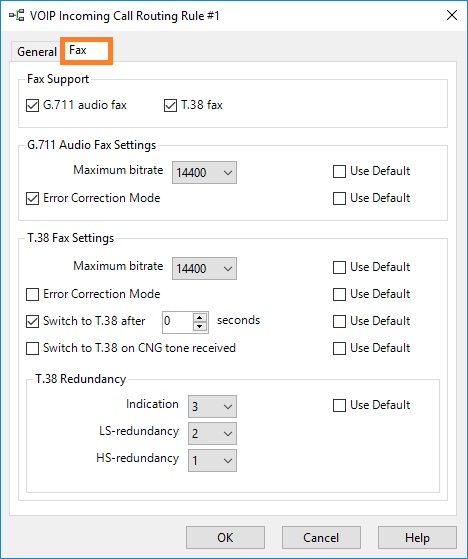
Task: Check Use Default for G.711 maximum bitrate
Action: point(339,171)
